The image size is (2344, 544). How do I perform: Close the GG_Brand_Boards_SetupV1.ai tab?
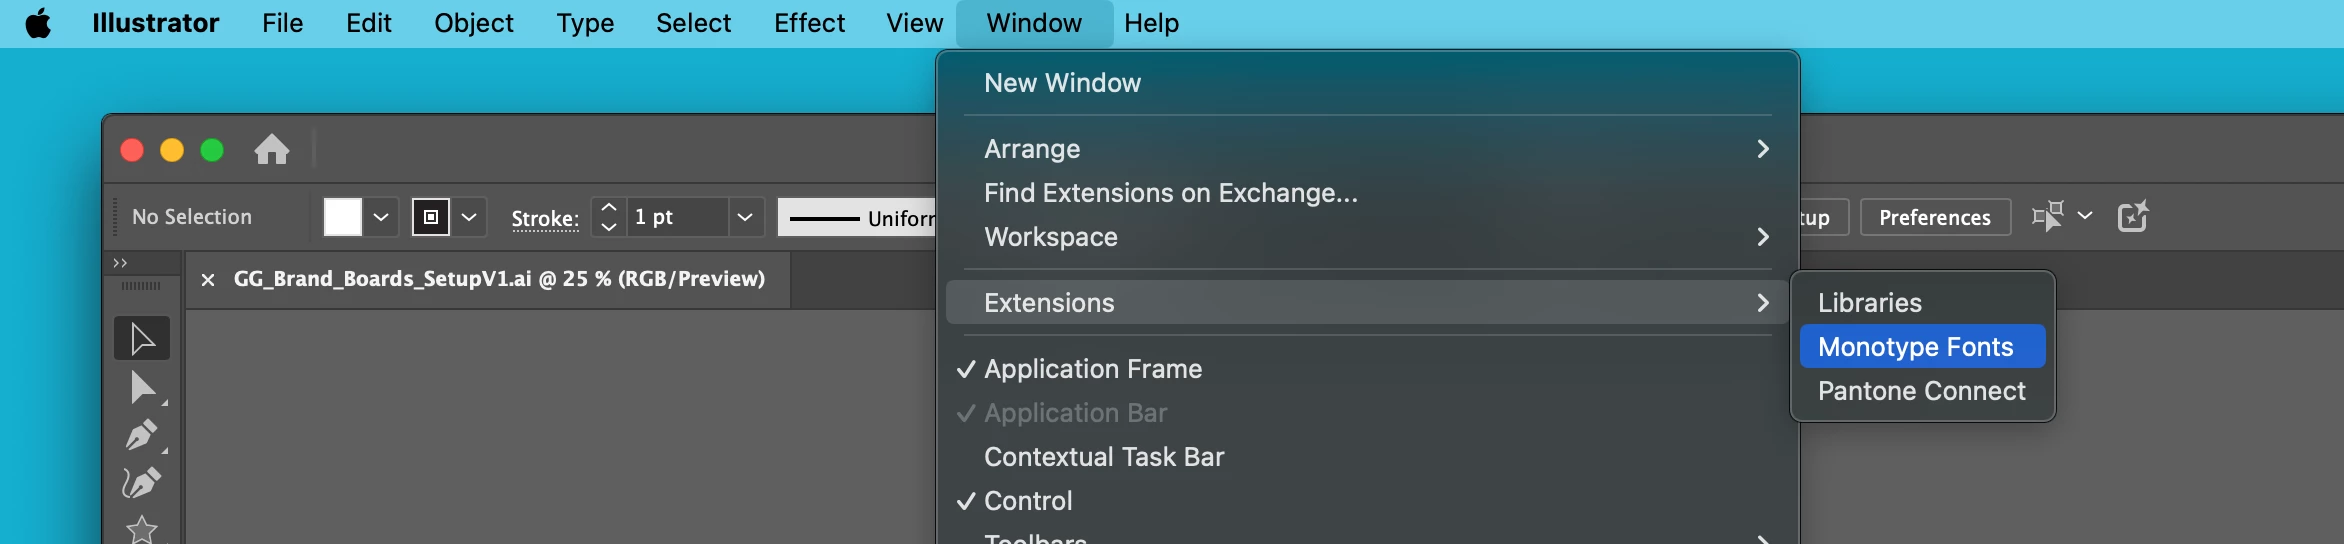[208, 280]
